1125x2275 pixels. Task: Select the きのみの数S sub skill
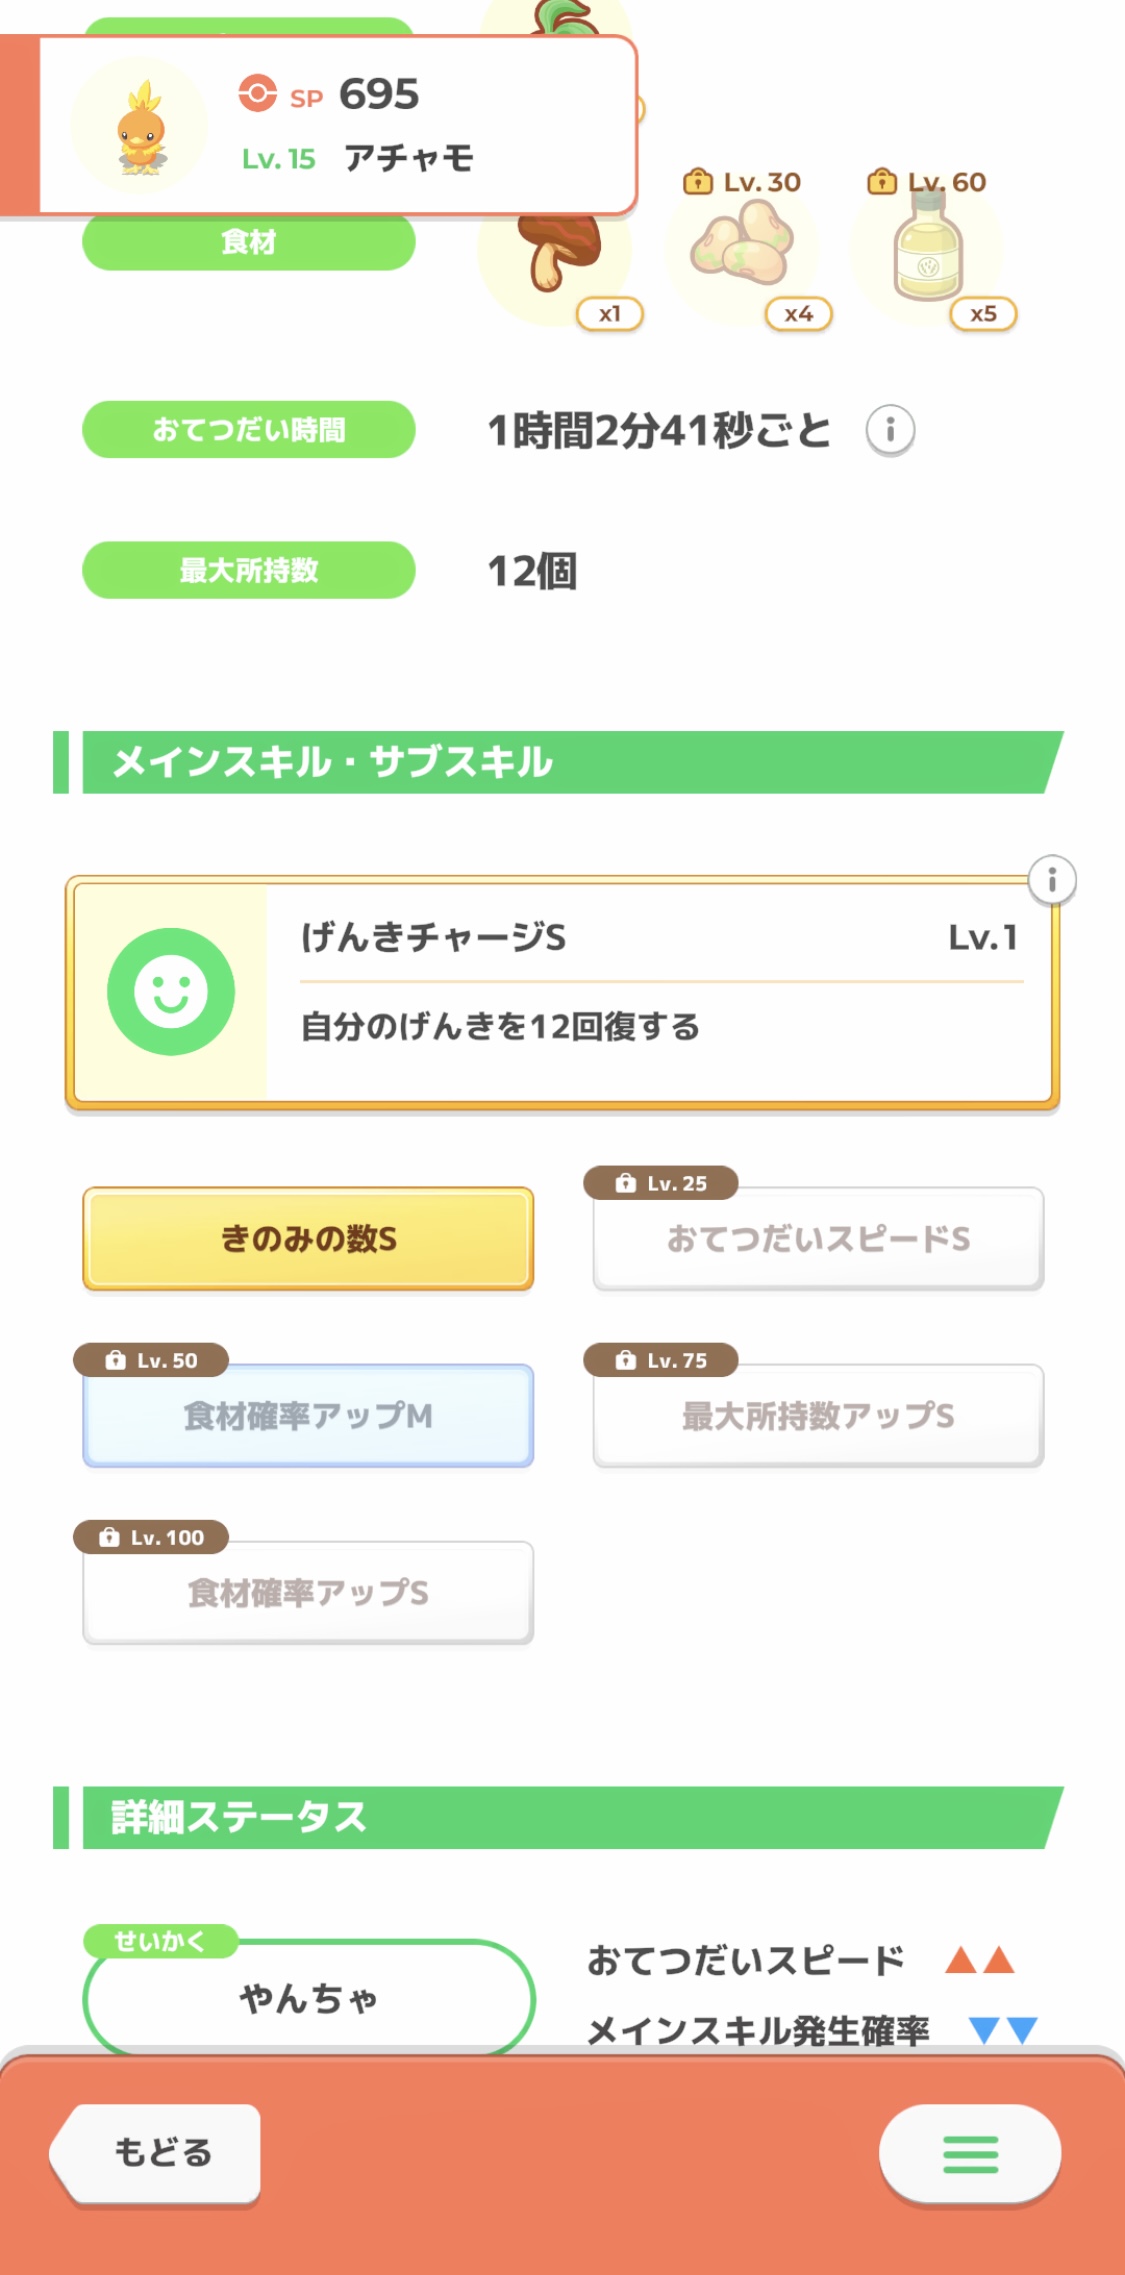[308, 1239]
